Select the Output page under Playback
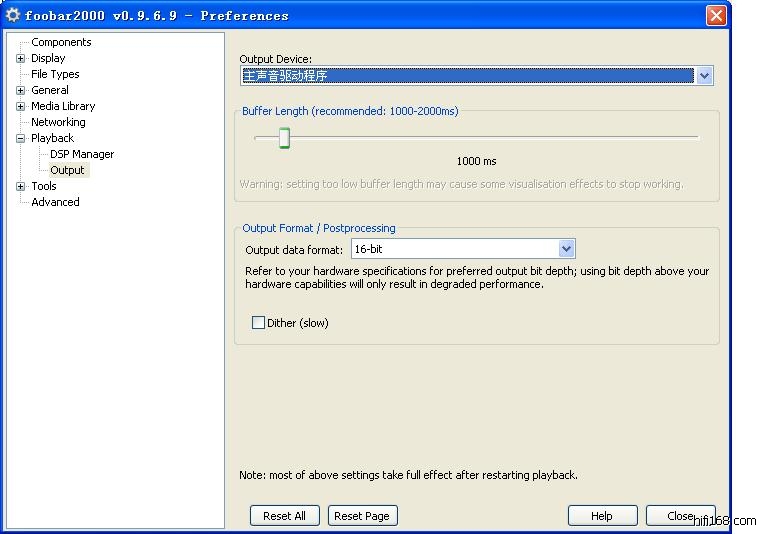Image resolution: width=767 pixels, height=534 pixels. [68, 170]
